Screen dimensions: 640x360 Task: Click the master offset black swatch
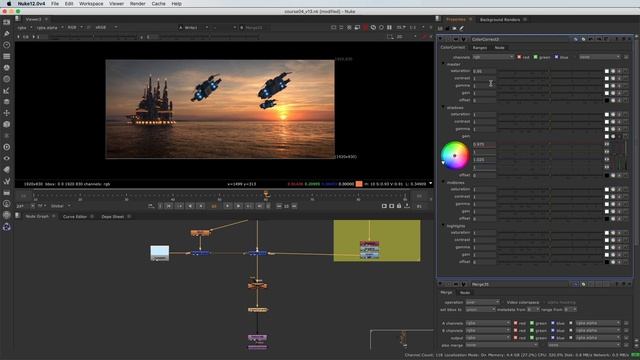coord(607,100)
